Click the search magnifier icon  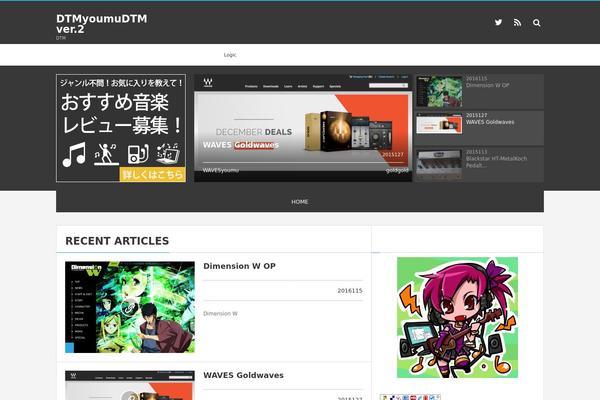536,23
